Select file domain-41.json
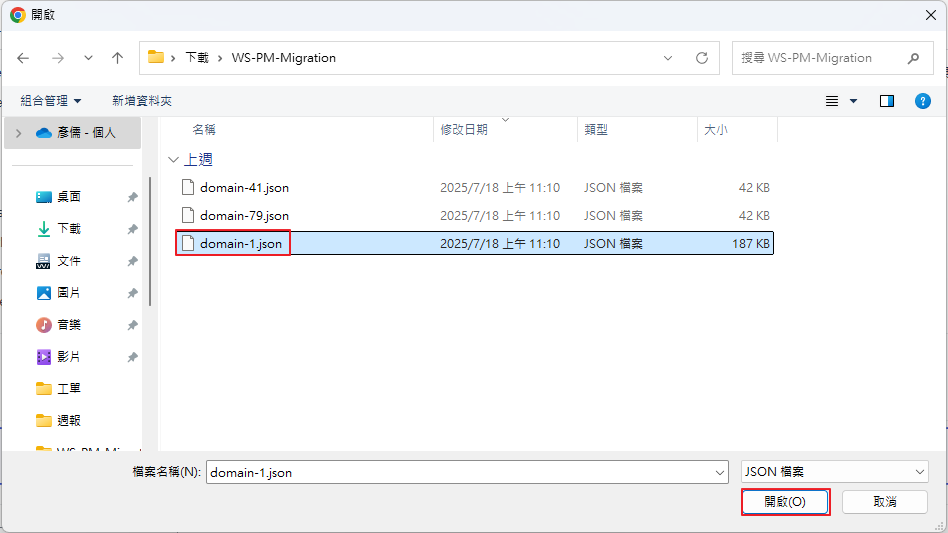This screenshot has height=533, width=948. (x=475, y=188)
